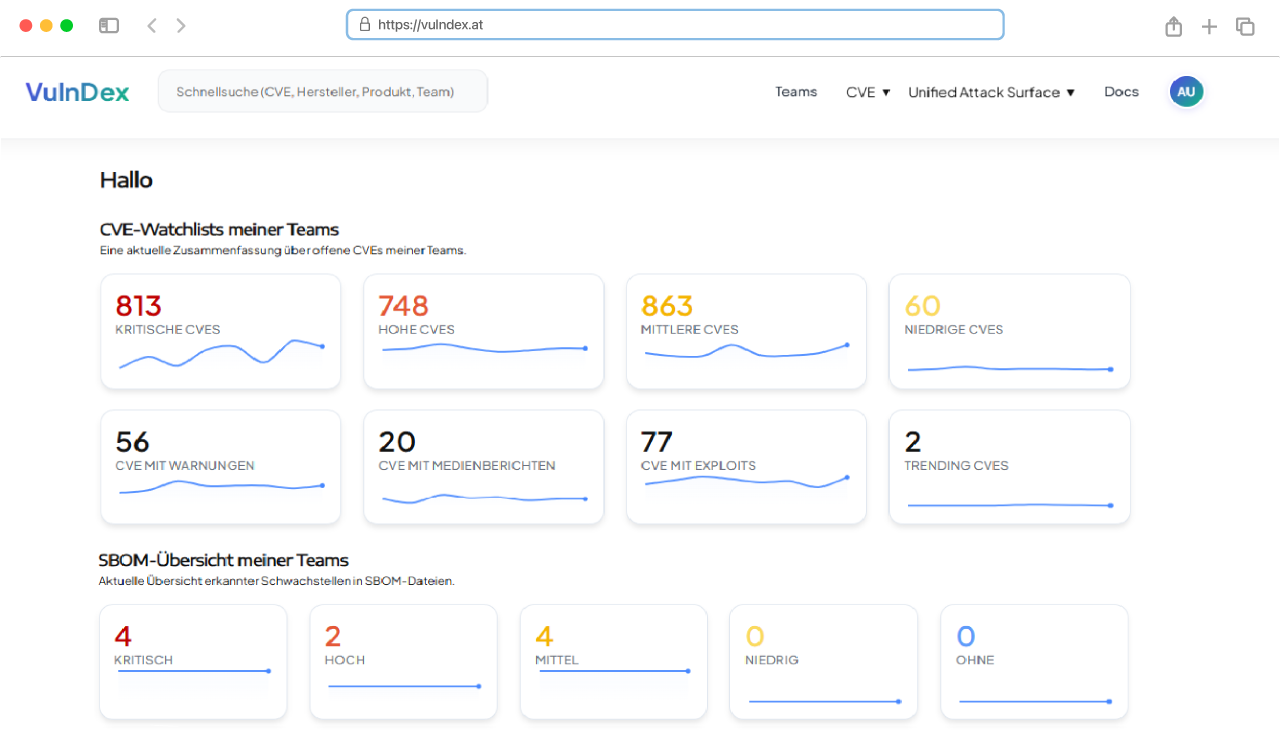
Task: Open the CVE dropdown menu
Action: tap(866, 91)
